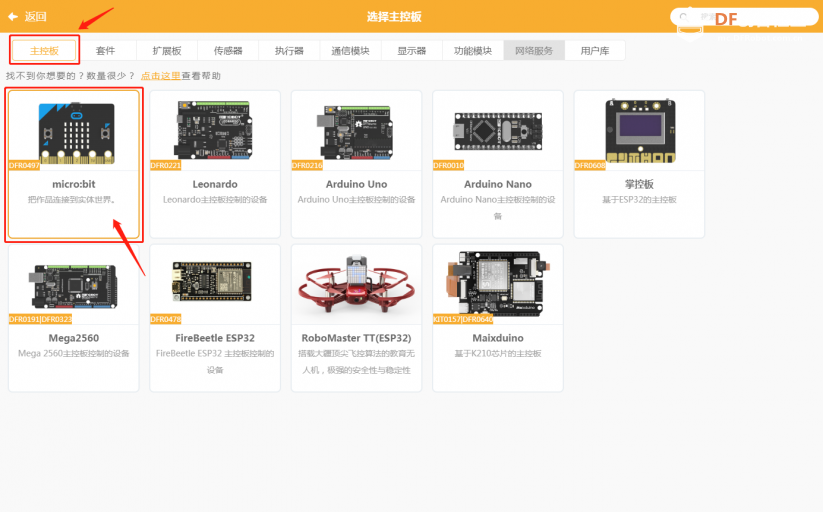
Task: Select the 通信模块 tab
Action: [350, 51]
